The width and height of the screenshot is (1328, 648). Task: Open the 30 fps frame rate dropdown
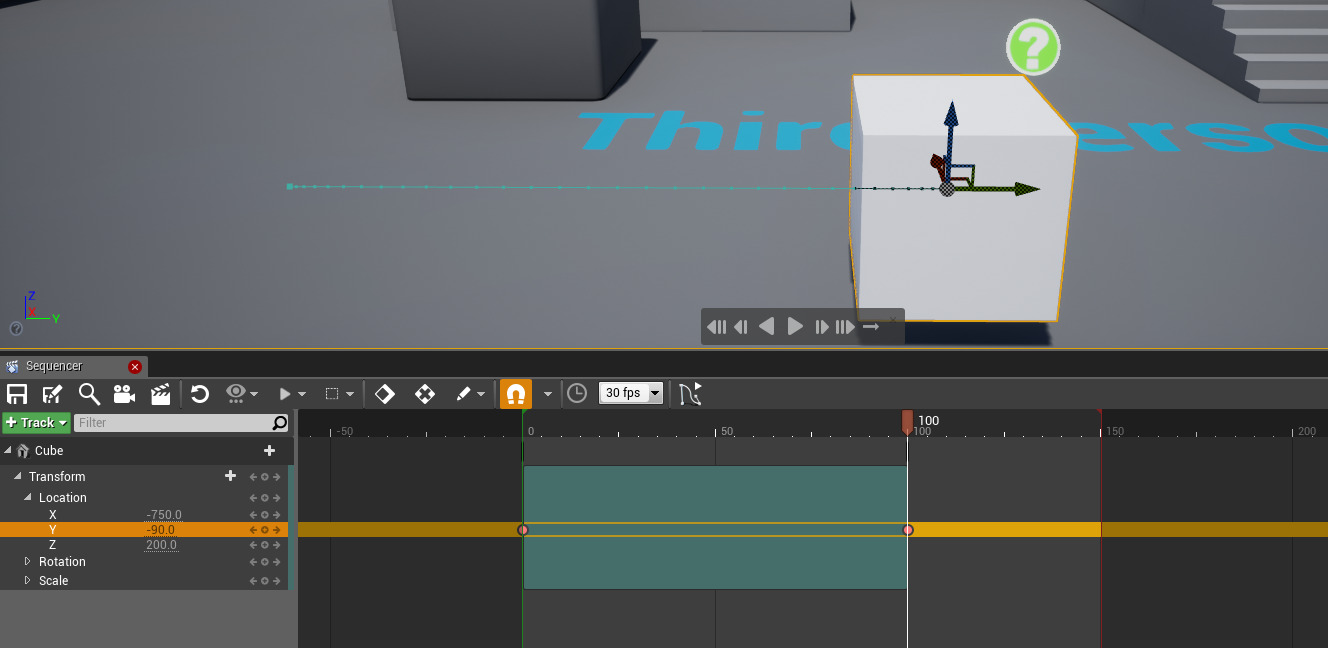[x=630, y=393]
